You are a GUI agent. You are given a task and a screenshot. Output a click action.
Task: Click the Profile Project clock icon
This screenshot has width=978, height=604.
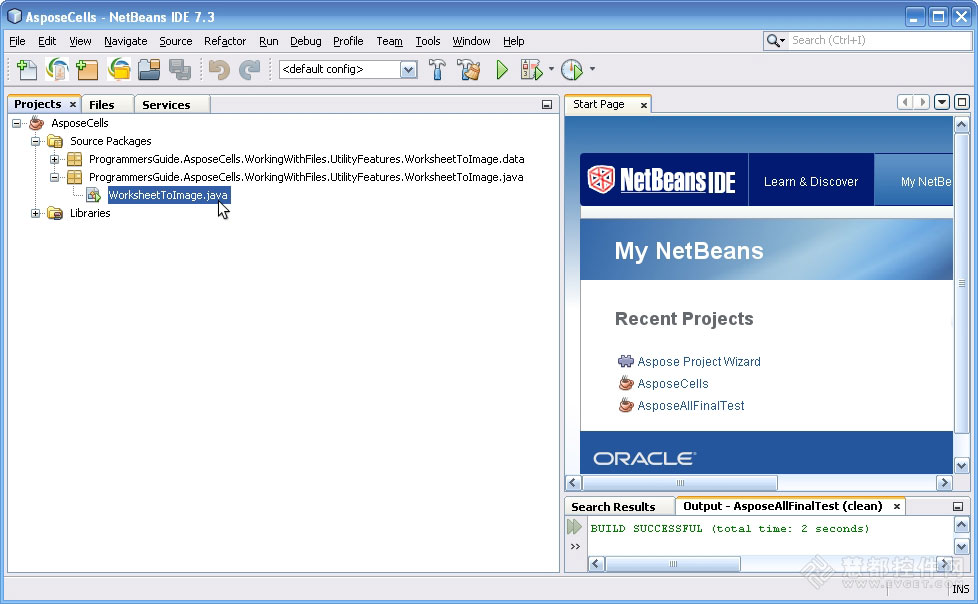pyautogui.click(x=572, y=69)
